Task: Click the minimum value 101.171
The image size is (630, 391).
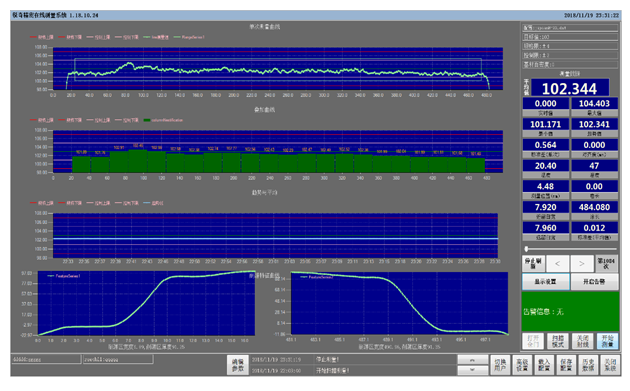Action: 546,125
